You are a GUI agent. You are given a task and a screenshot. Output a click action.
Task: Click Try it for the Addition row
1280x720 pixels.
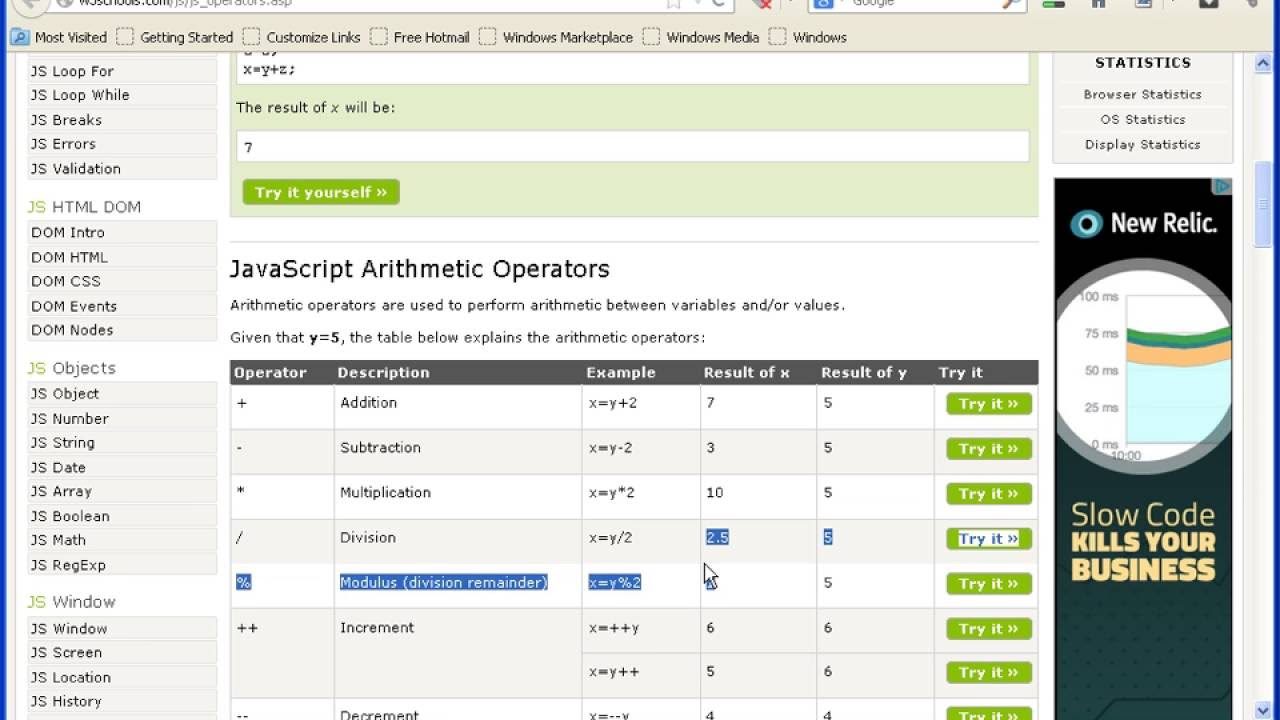[x=989, y=404]
